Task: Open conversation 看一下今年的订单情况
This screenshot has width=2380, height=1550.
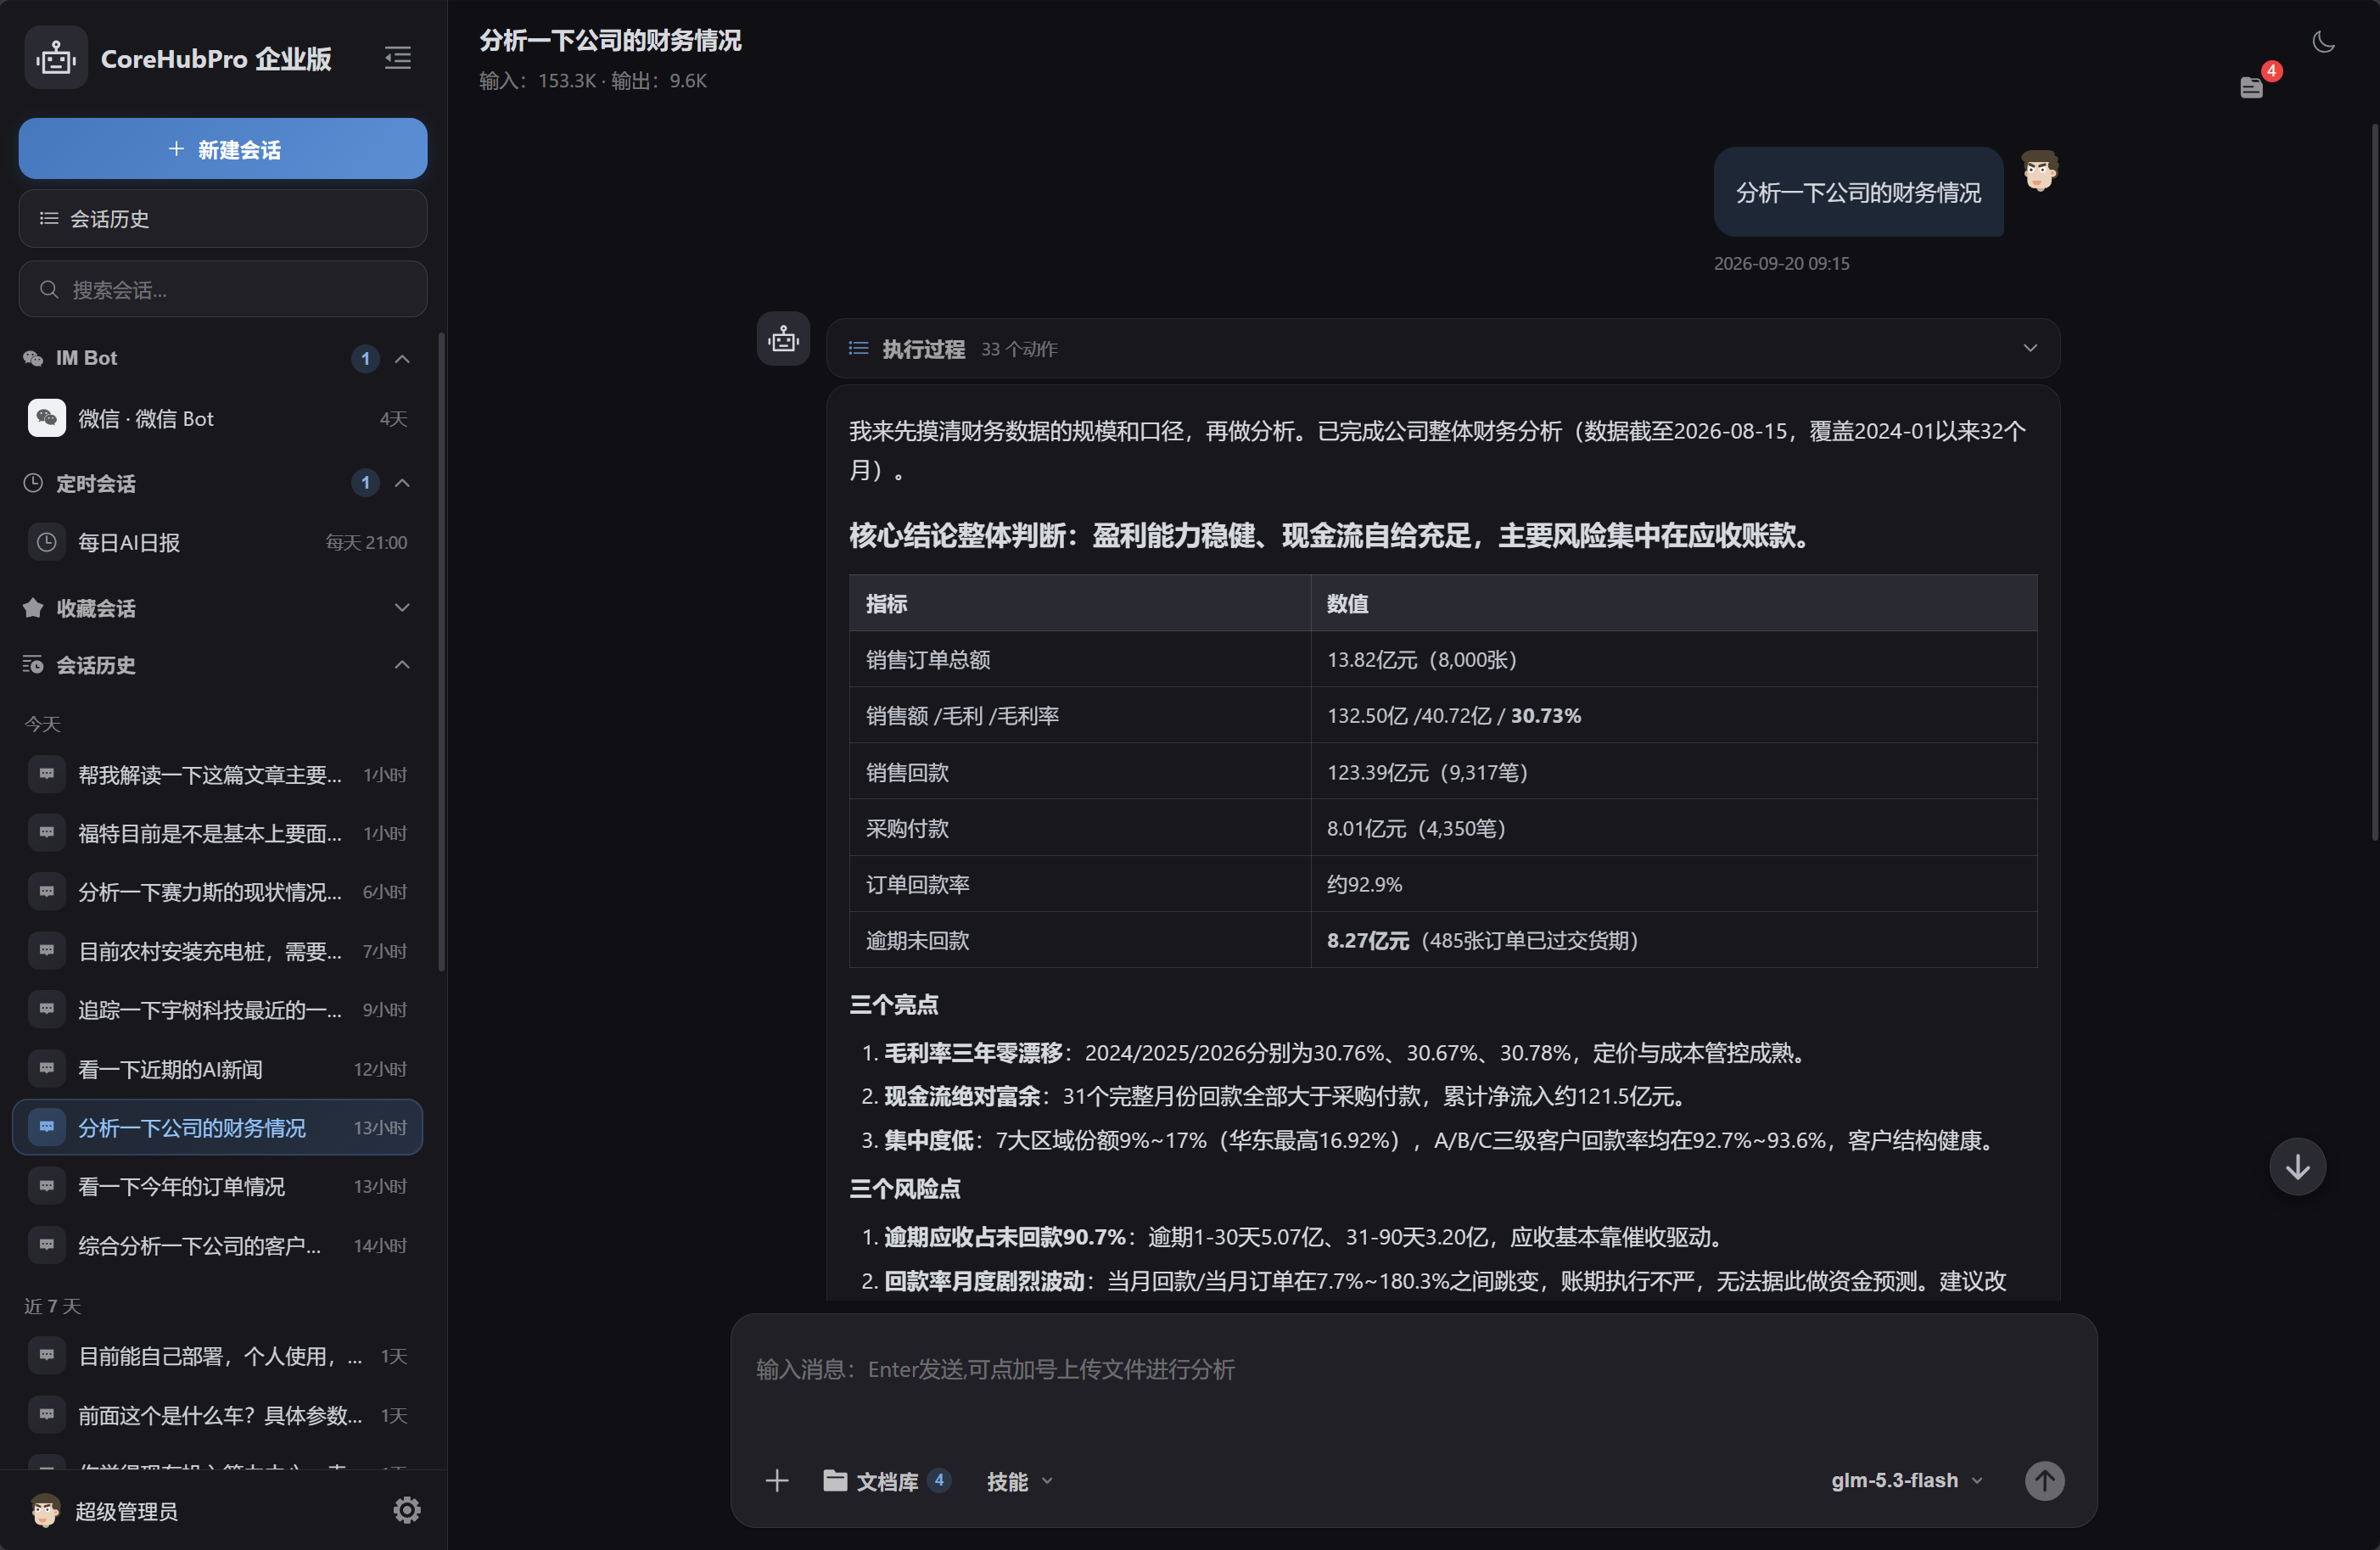Action: coord(218,1186)
